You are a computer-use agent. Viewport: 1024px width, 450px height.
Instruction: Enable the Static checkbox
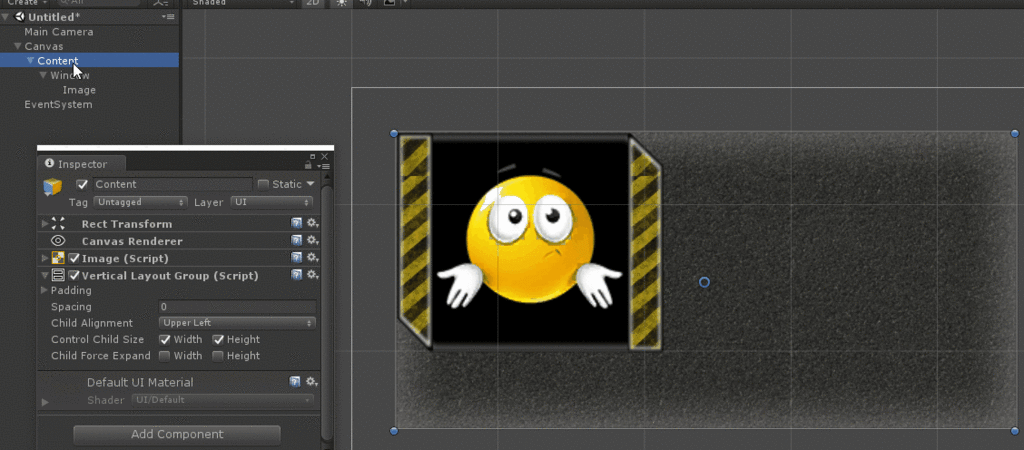(263, 184)
